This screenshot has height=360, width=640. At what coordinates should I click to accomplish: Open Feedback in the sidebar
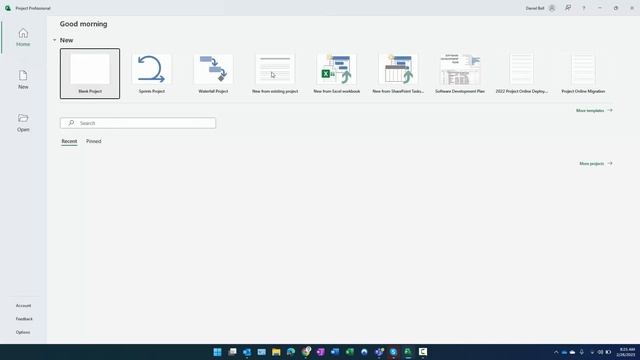(24, 319)
